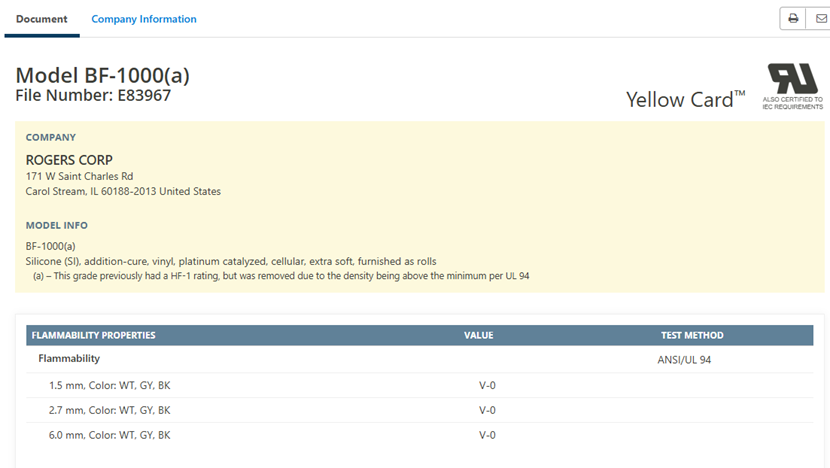Click the ANSI/UL 94 test method cell
This screenshot has width=830, height=468.
[691, 359]
